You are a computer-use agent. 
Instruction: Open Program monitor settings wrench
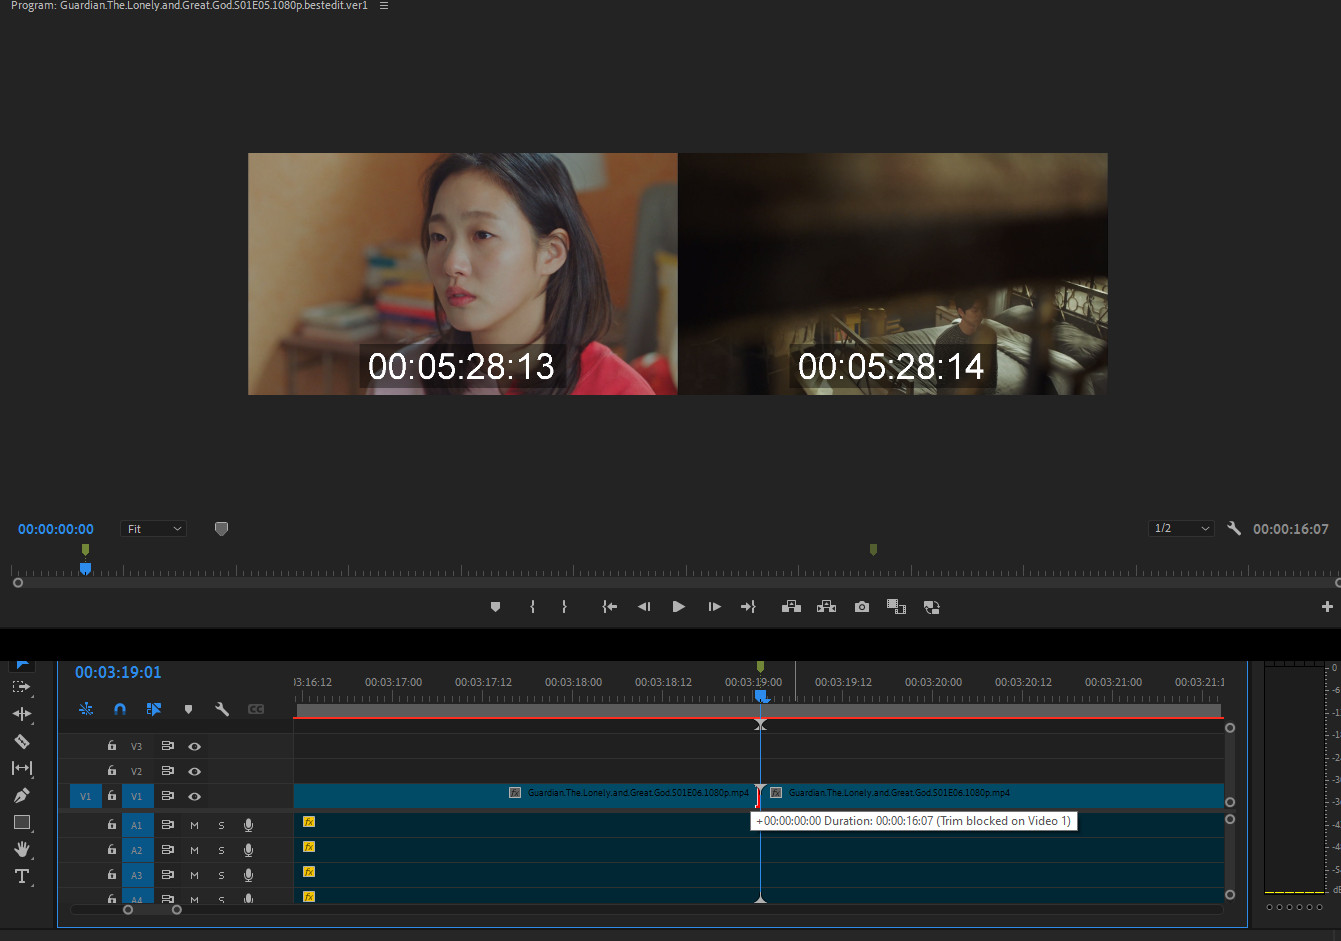coord(1234,529)
